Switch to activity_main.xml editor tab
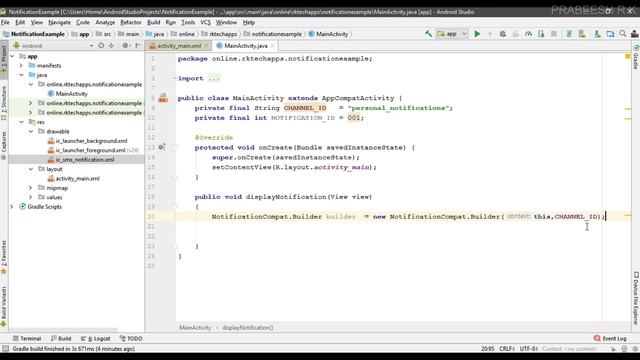This screenshot has width=640, height=360. pyautogui.click(x=179, y=46)
